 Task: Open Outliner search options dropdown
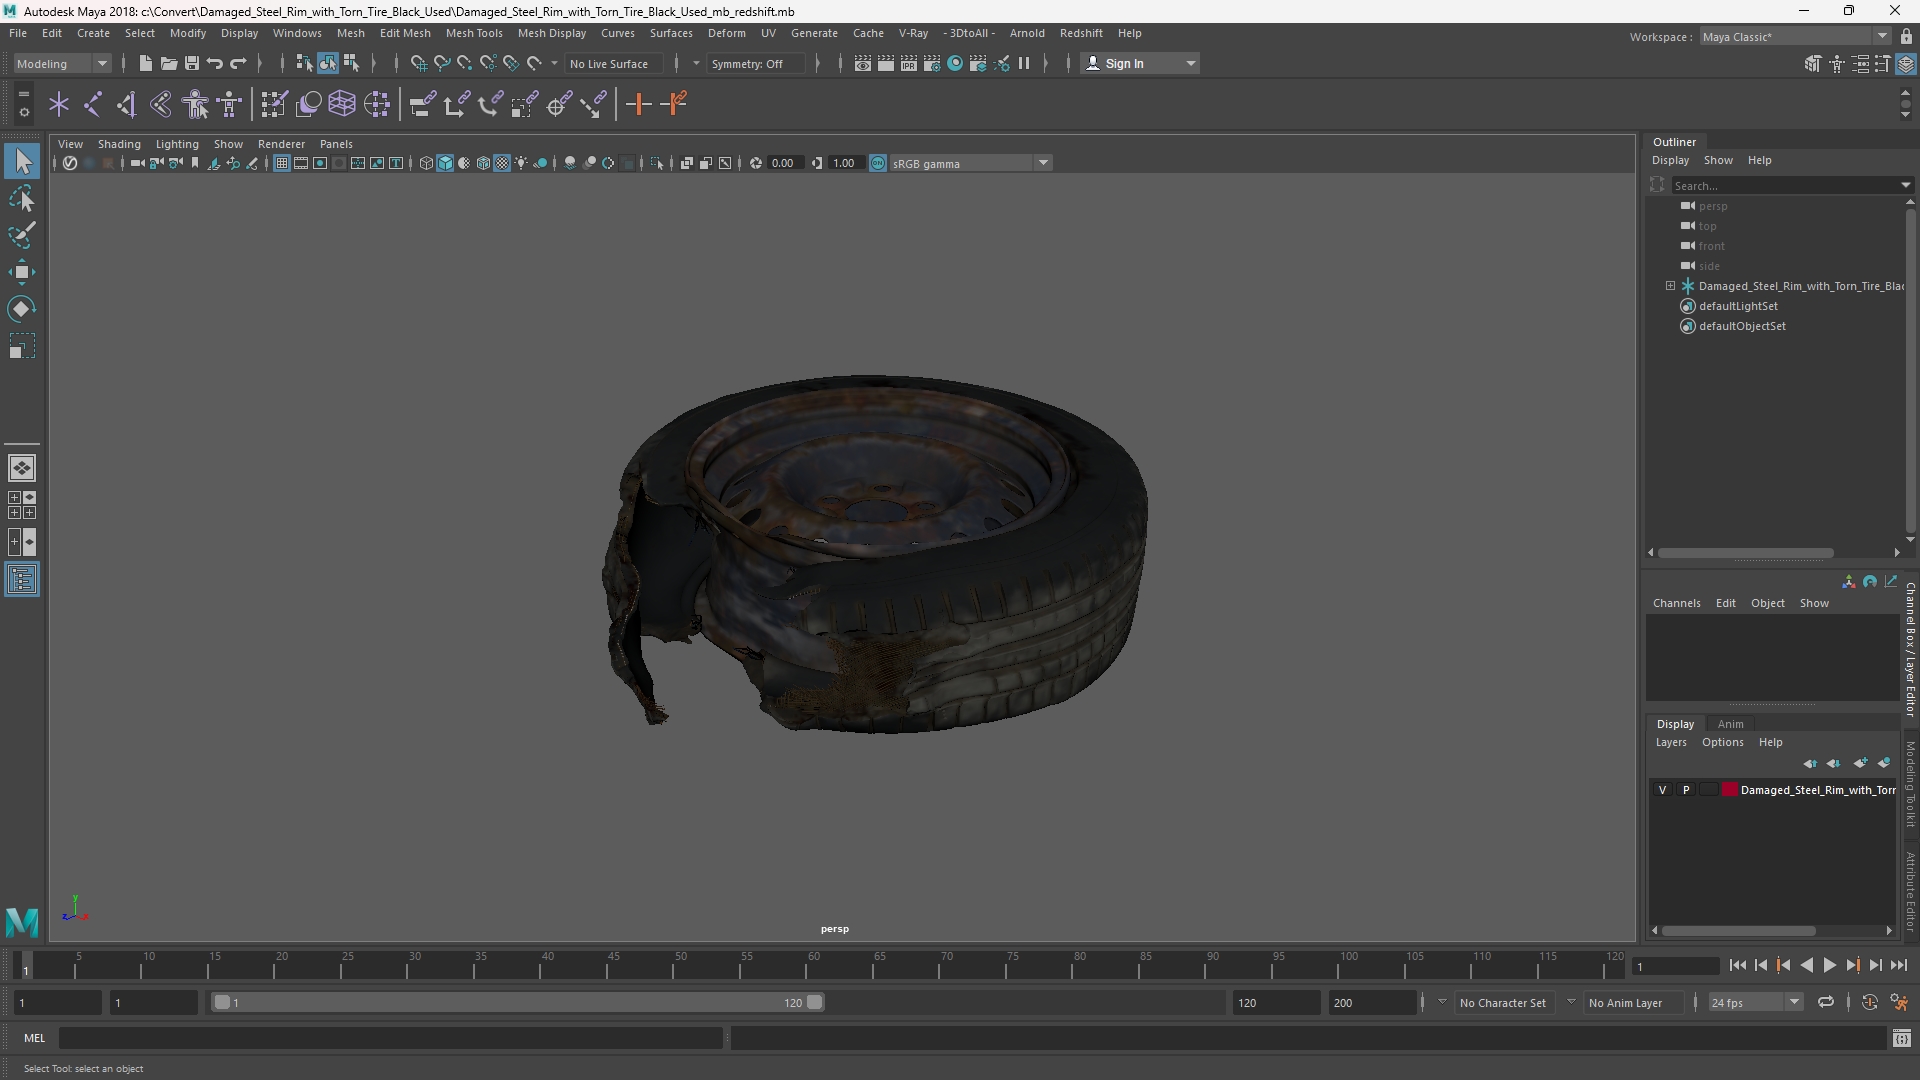[x=1905, y=185]
